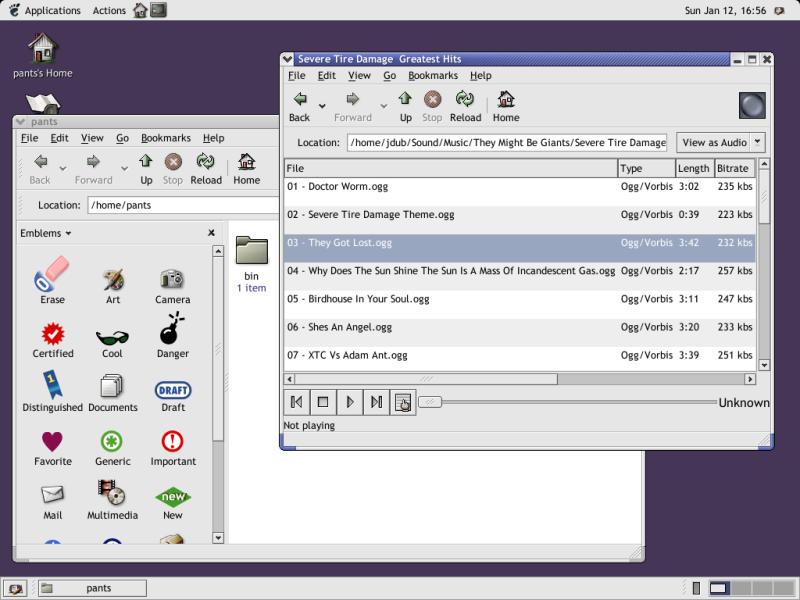The width and height of the screenshot is (800, 600).
Task: Click Reload in the music window toolbar
Action: (465, 105)
